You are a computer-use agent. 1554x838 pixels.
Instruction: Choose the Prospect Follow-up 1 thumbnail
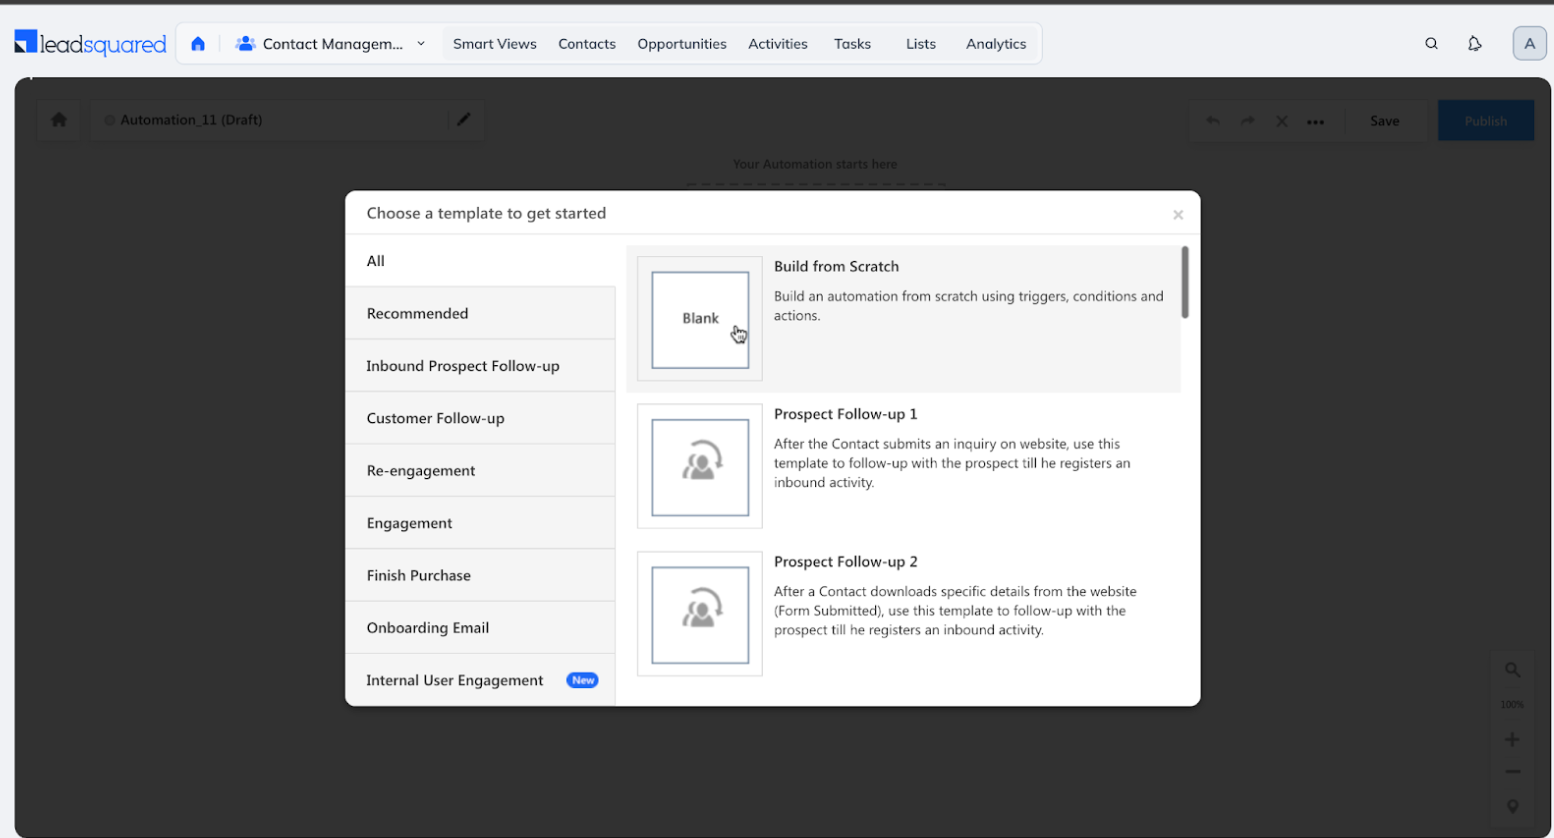pyautogui.click(x=700, y=467)
